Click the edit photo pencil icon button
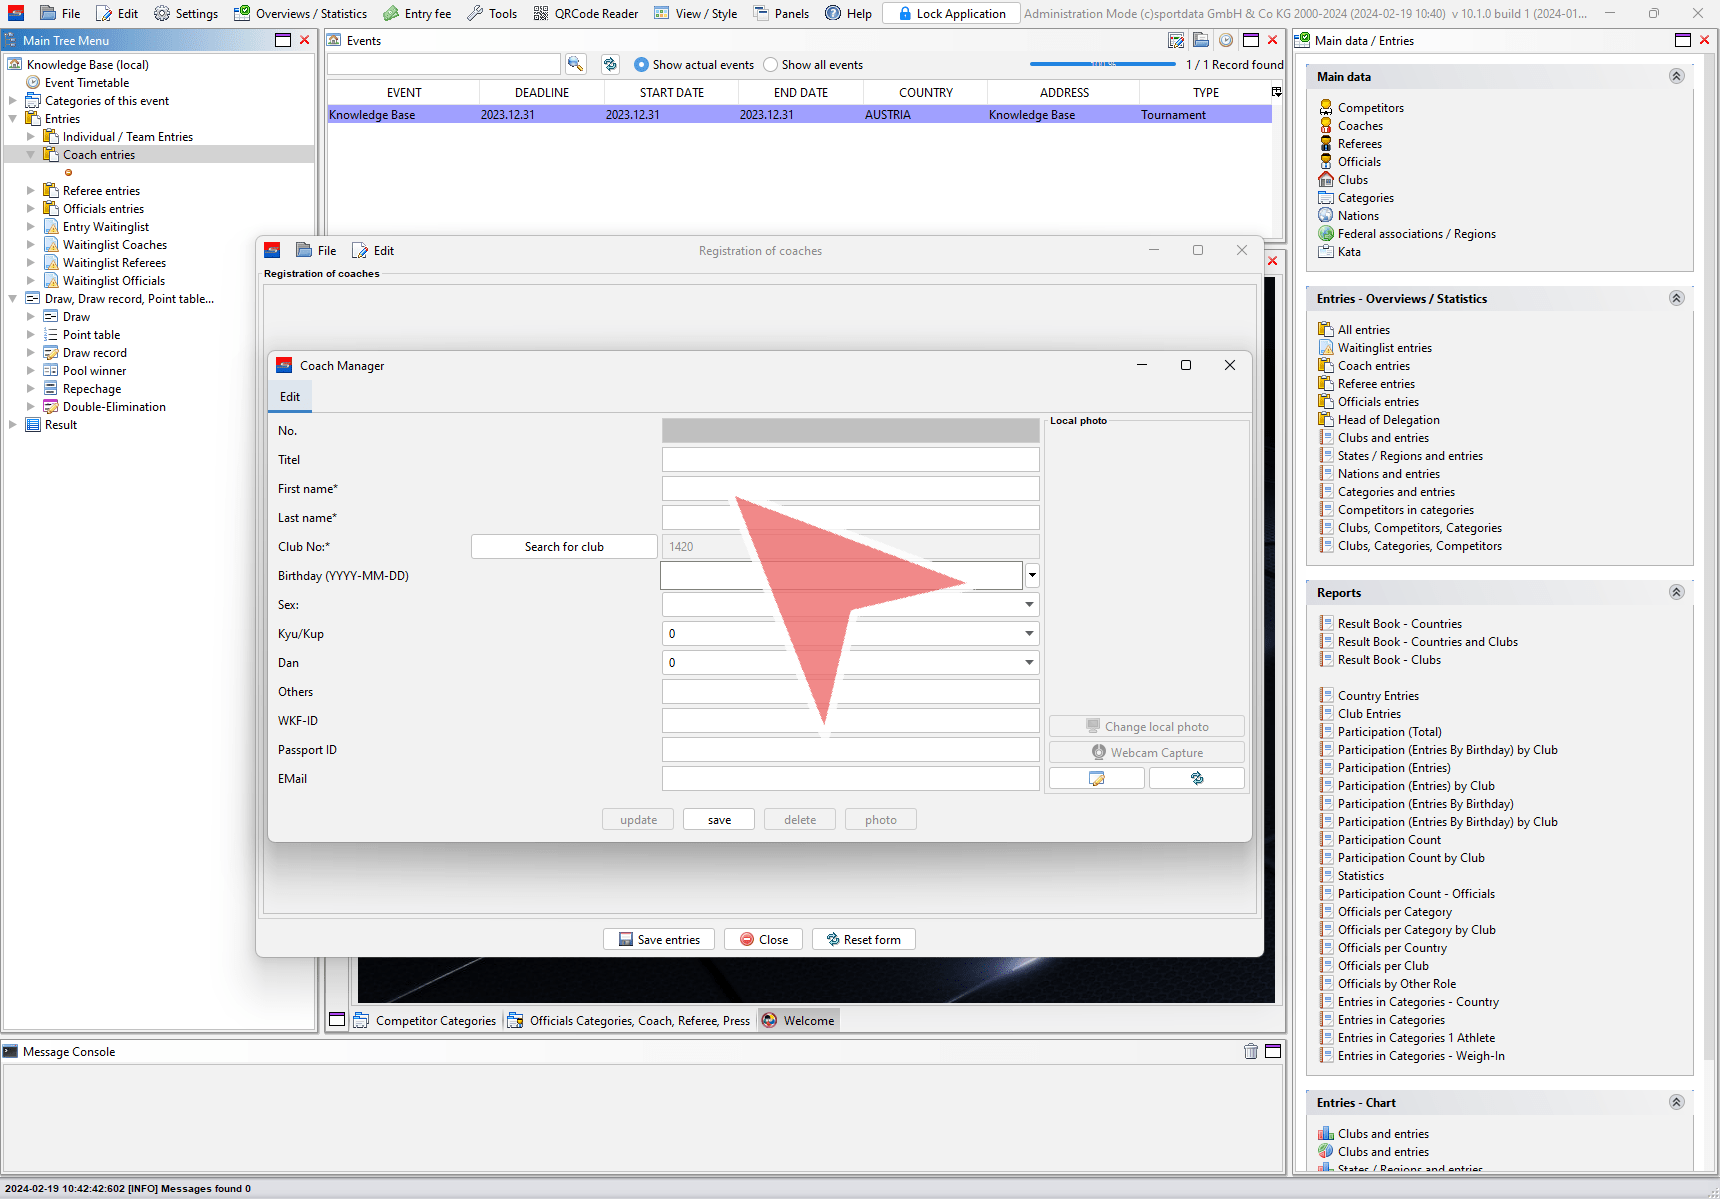The image size is (1720, 1200). click(x=1096, y=778)
